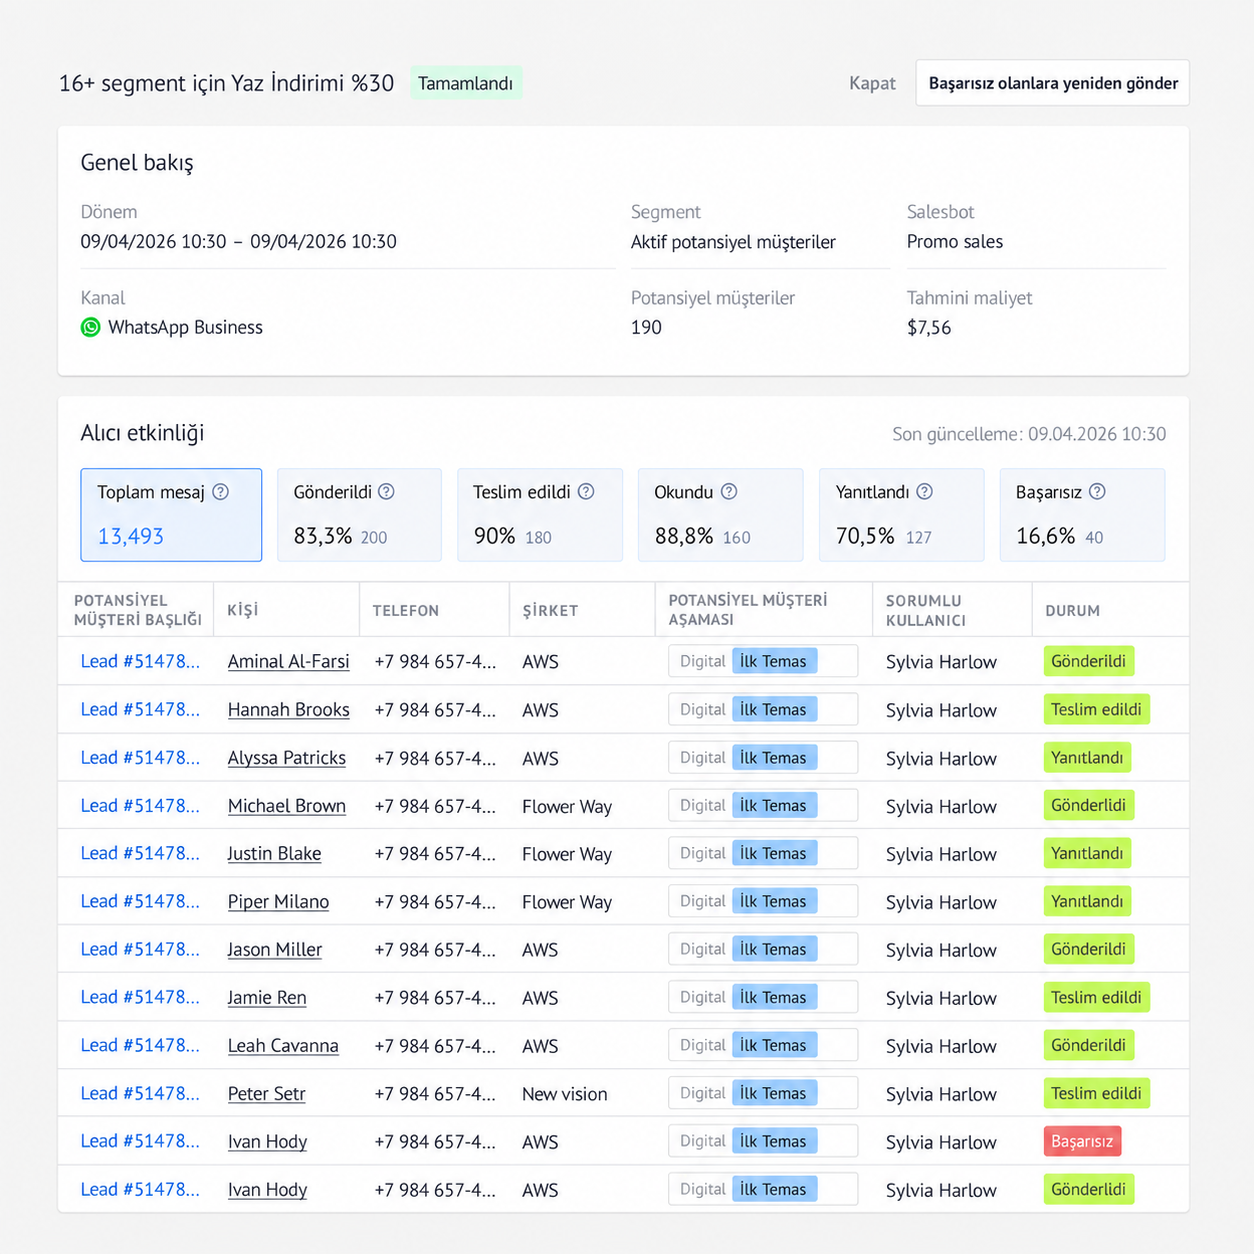Open the lead link in Jamie Ren row
The image size is (1254, 1254).
click(x=140, y=997)
